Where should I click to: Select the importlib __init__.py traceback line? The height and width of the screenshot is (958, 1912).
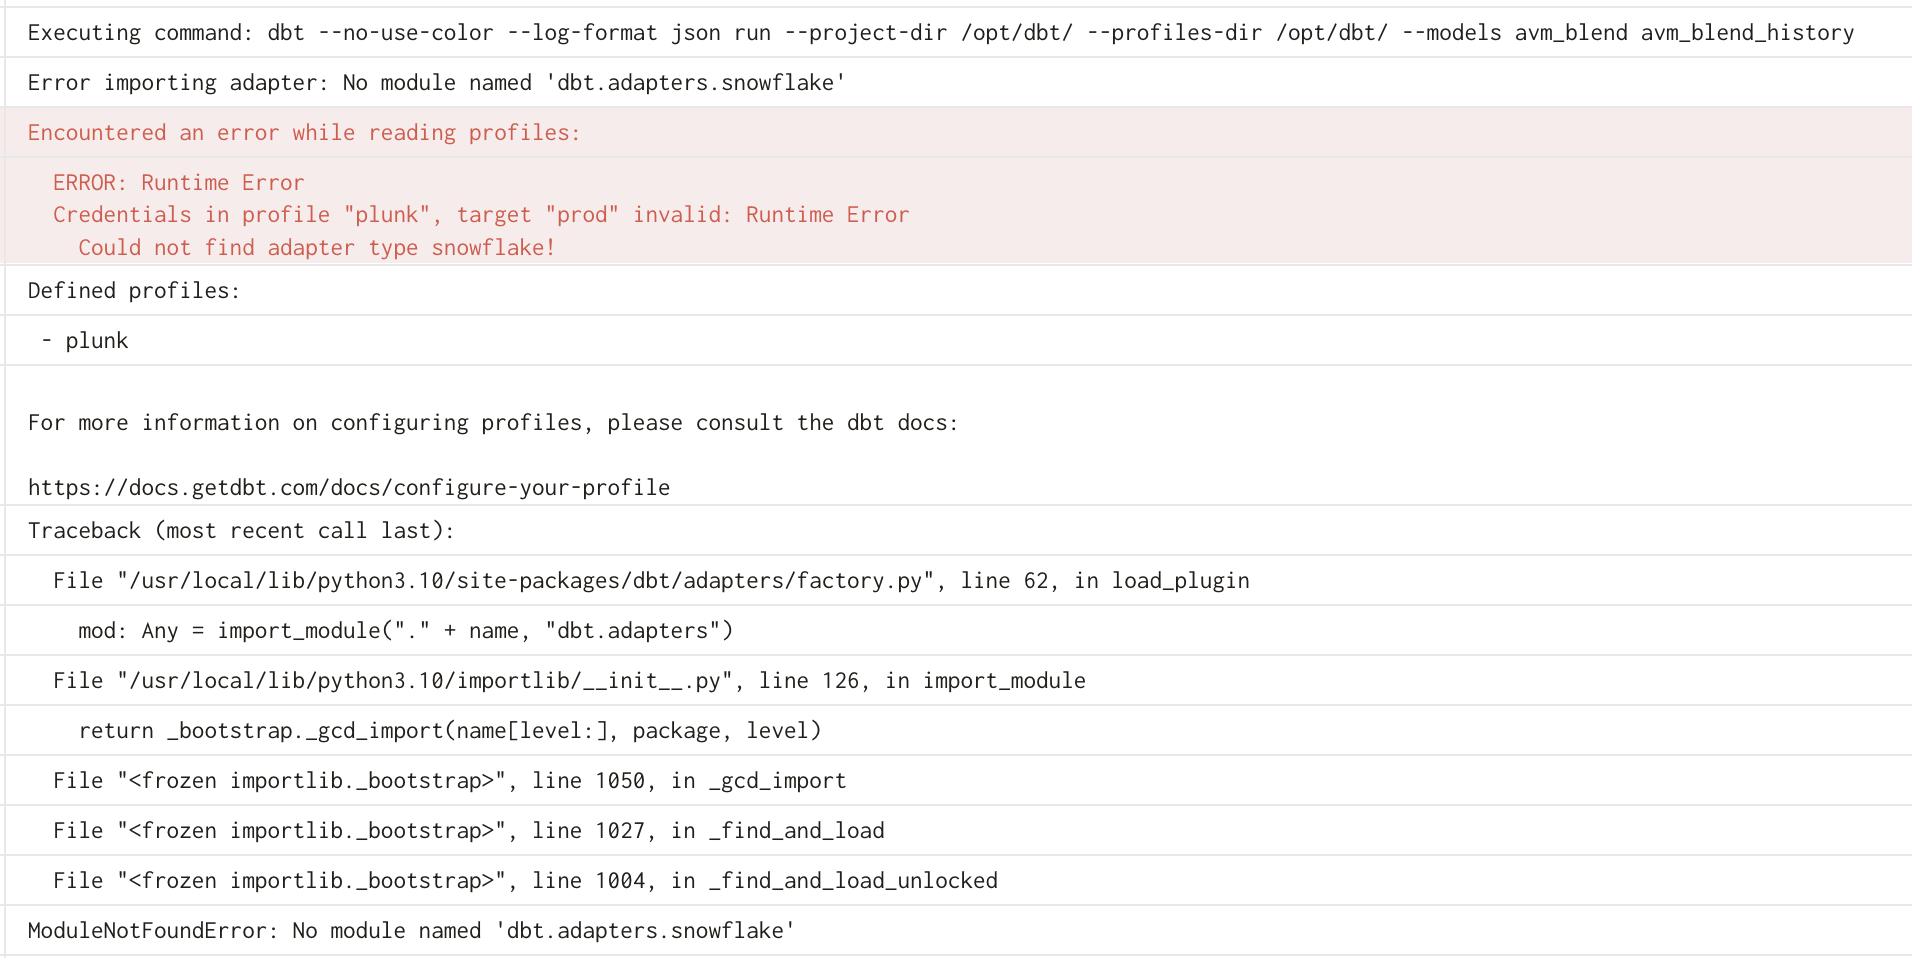click(x=568, y=680)
